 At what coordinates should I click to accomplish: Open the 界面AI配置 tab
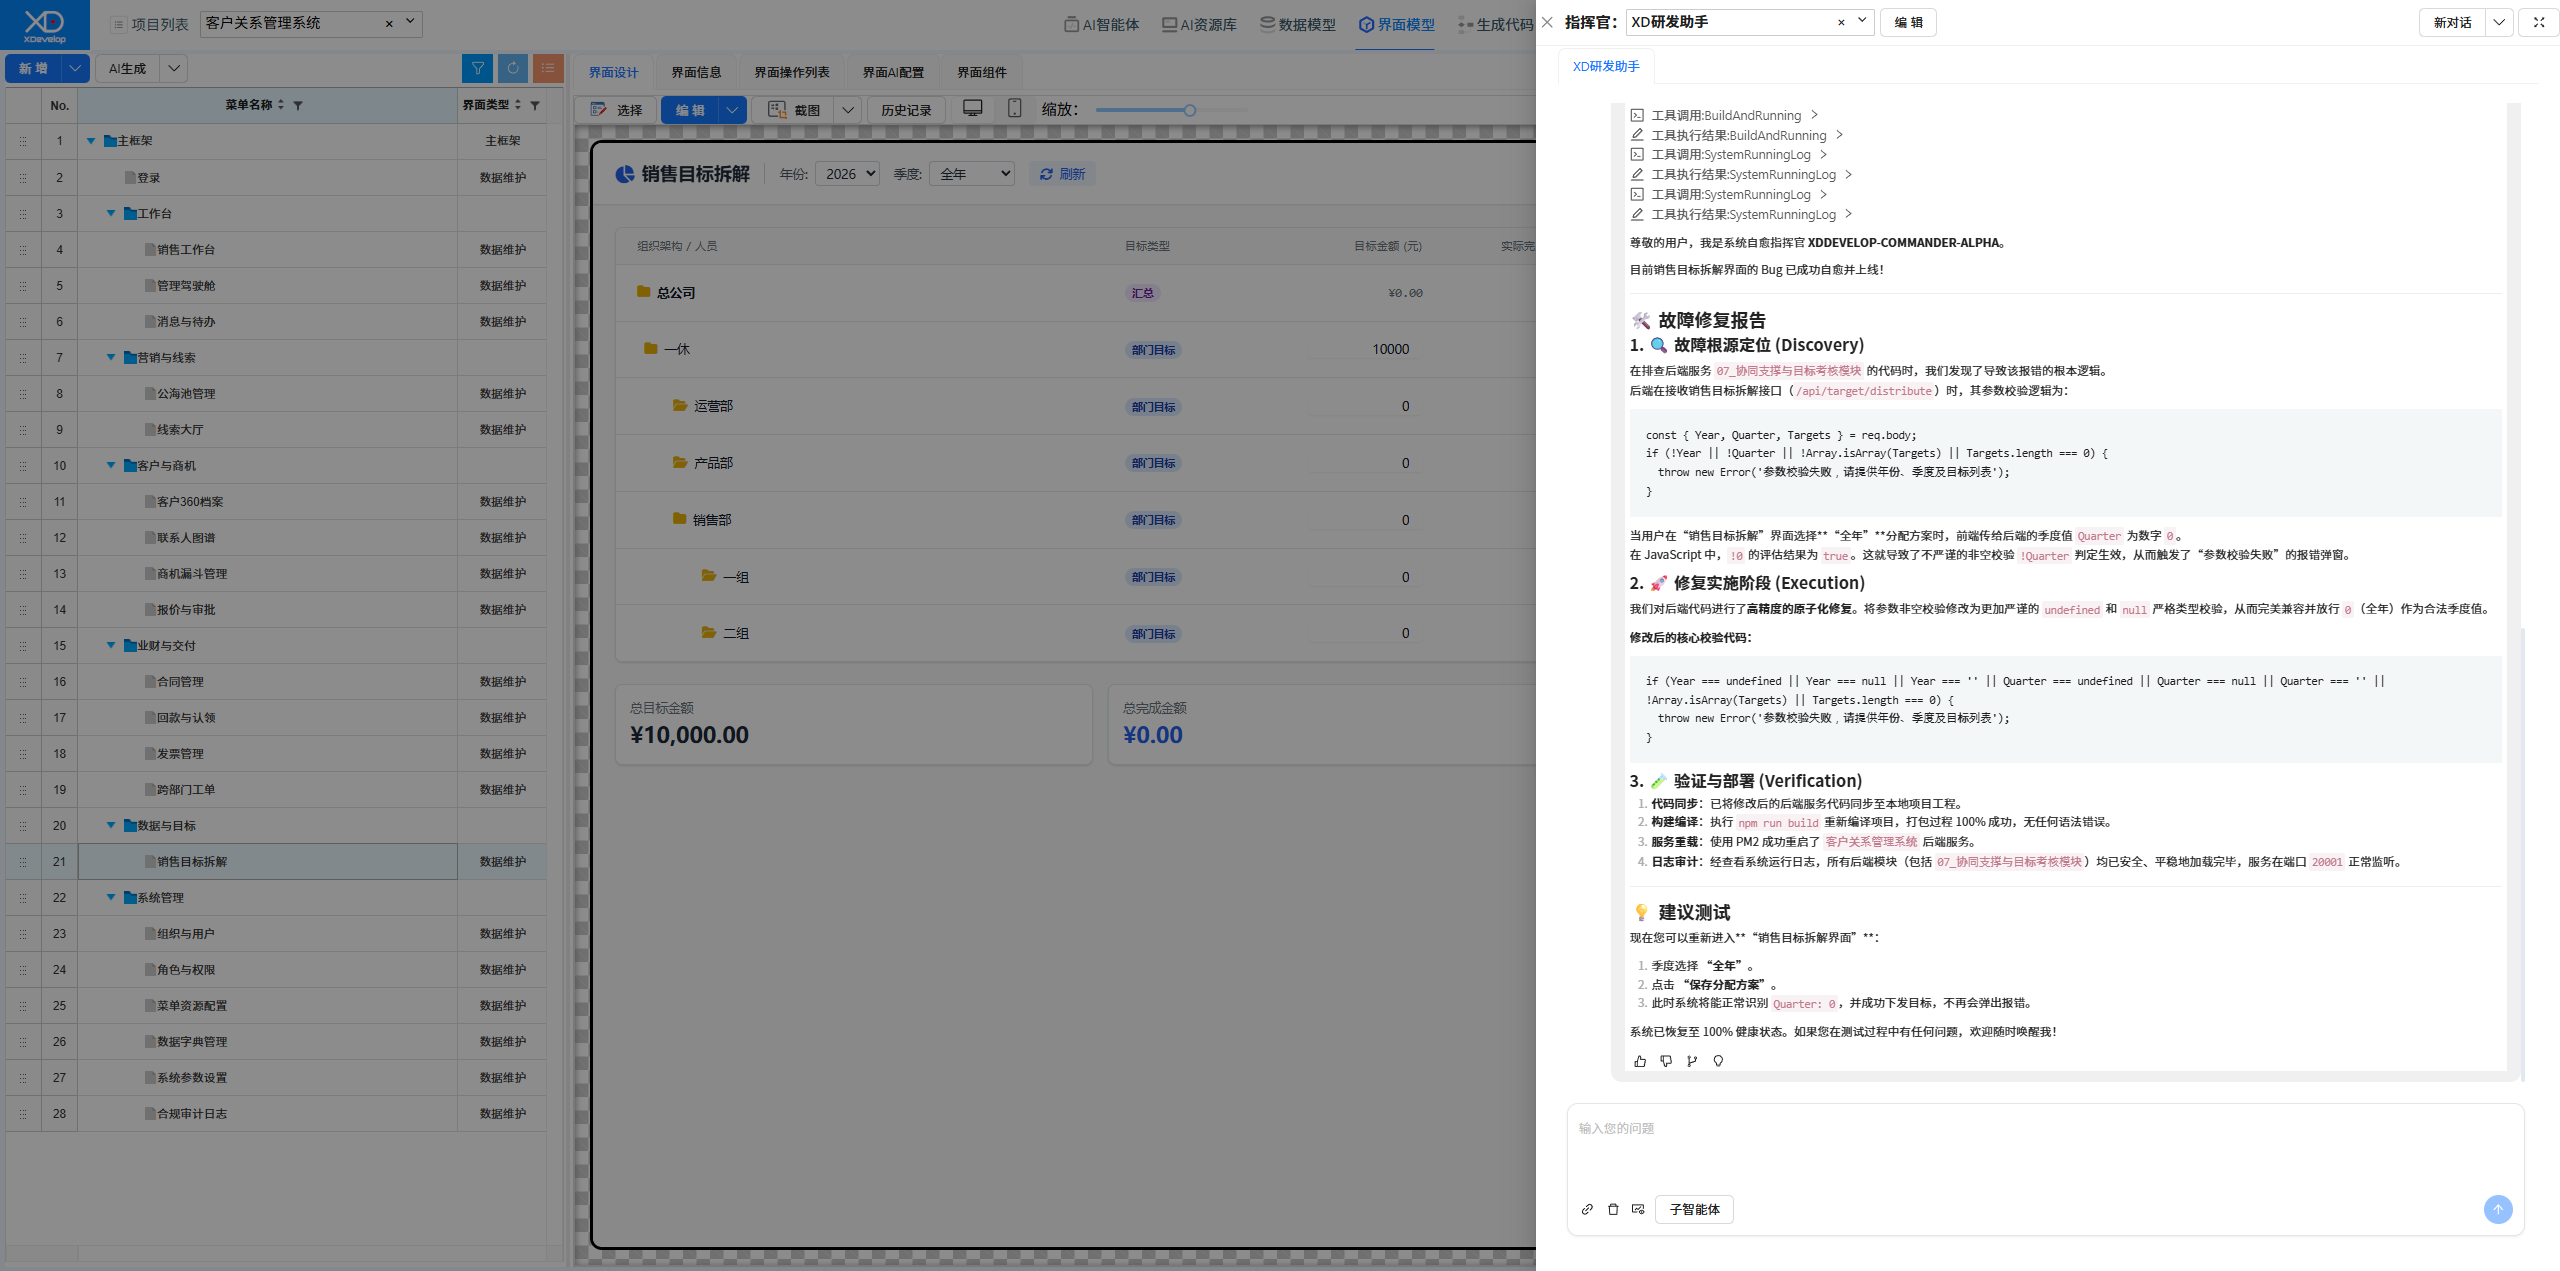893,72
